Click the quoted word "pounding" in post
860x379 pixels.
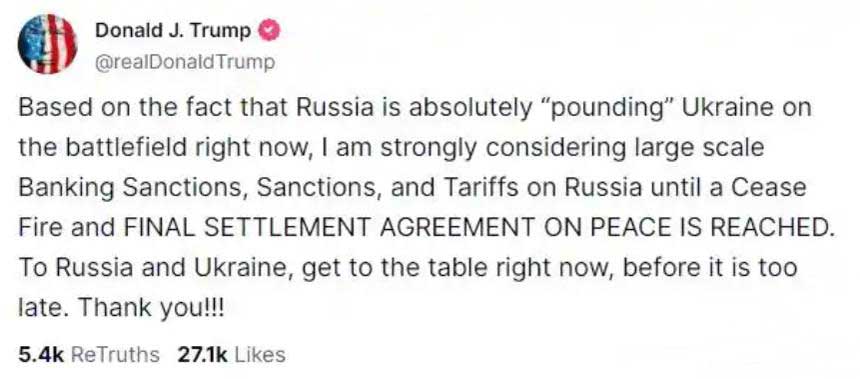(x=602, y=108)
